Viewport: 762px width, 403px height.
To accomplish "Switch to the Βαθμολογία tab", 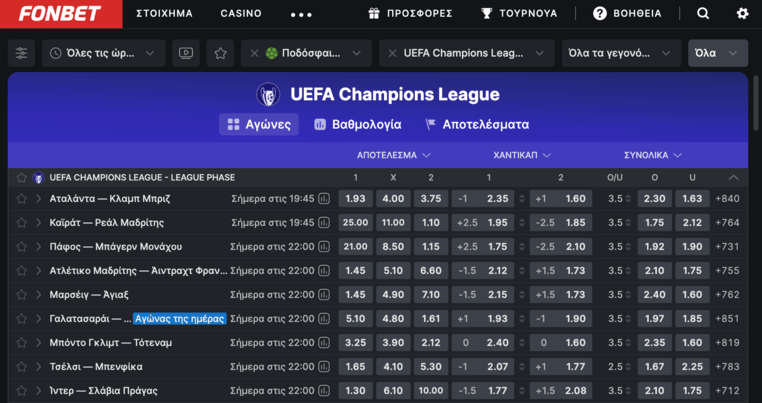I will click(x=357, y=125).
